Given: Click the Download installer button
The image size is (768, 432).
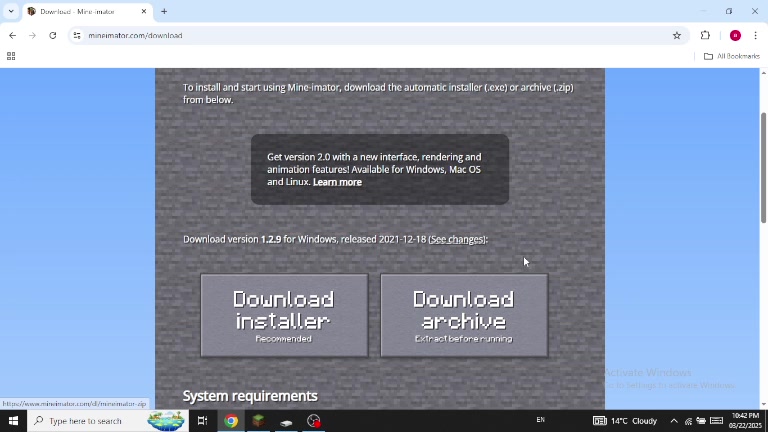Looking at the screenshot, I should [x=284, y=315].
